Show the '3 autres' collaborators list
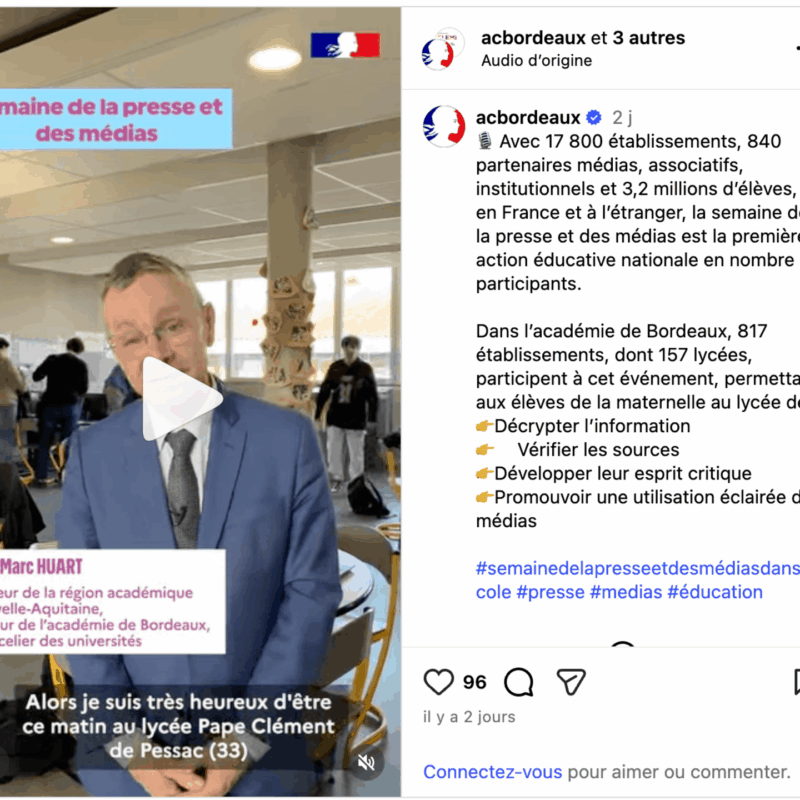The height and width of the screenshot is (800, 800). [x=648, y=38]
